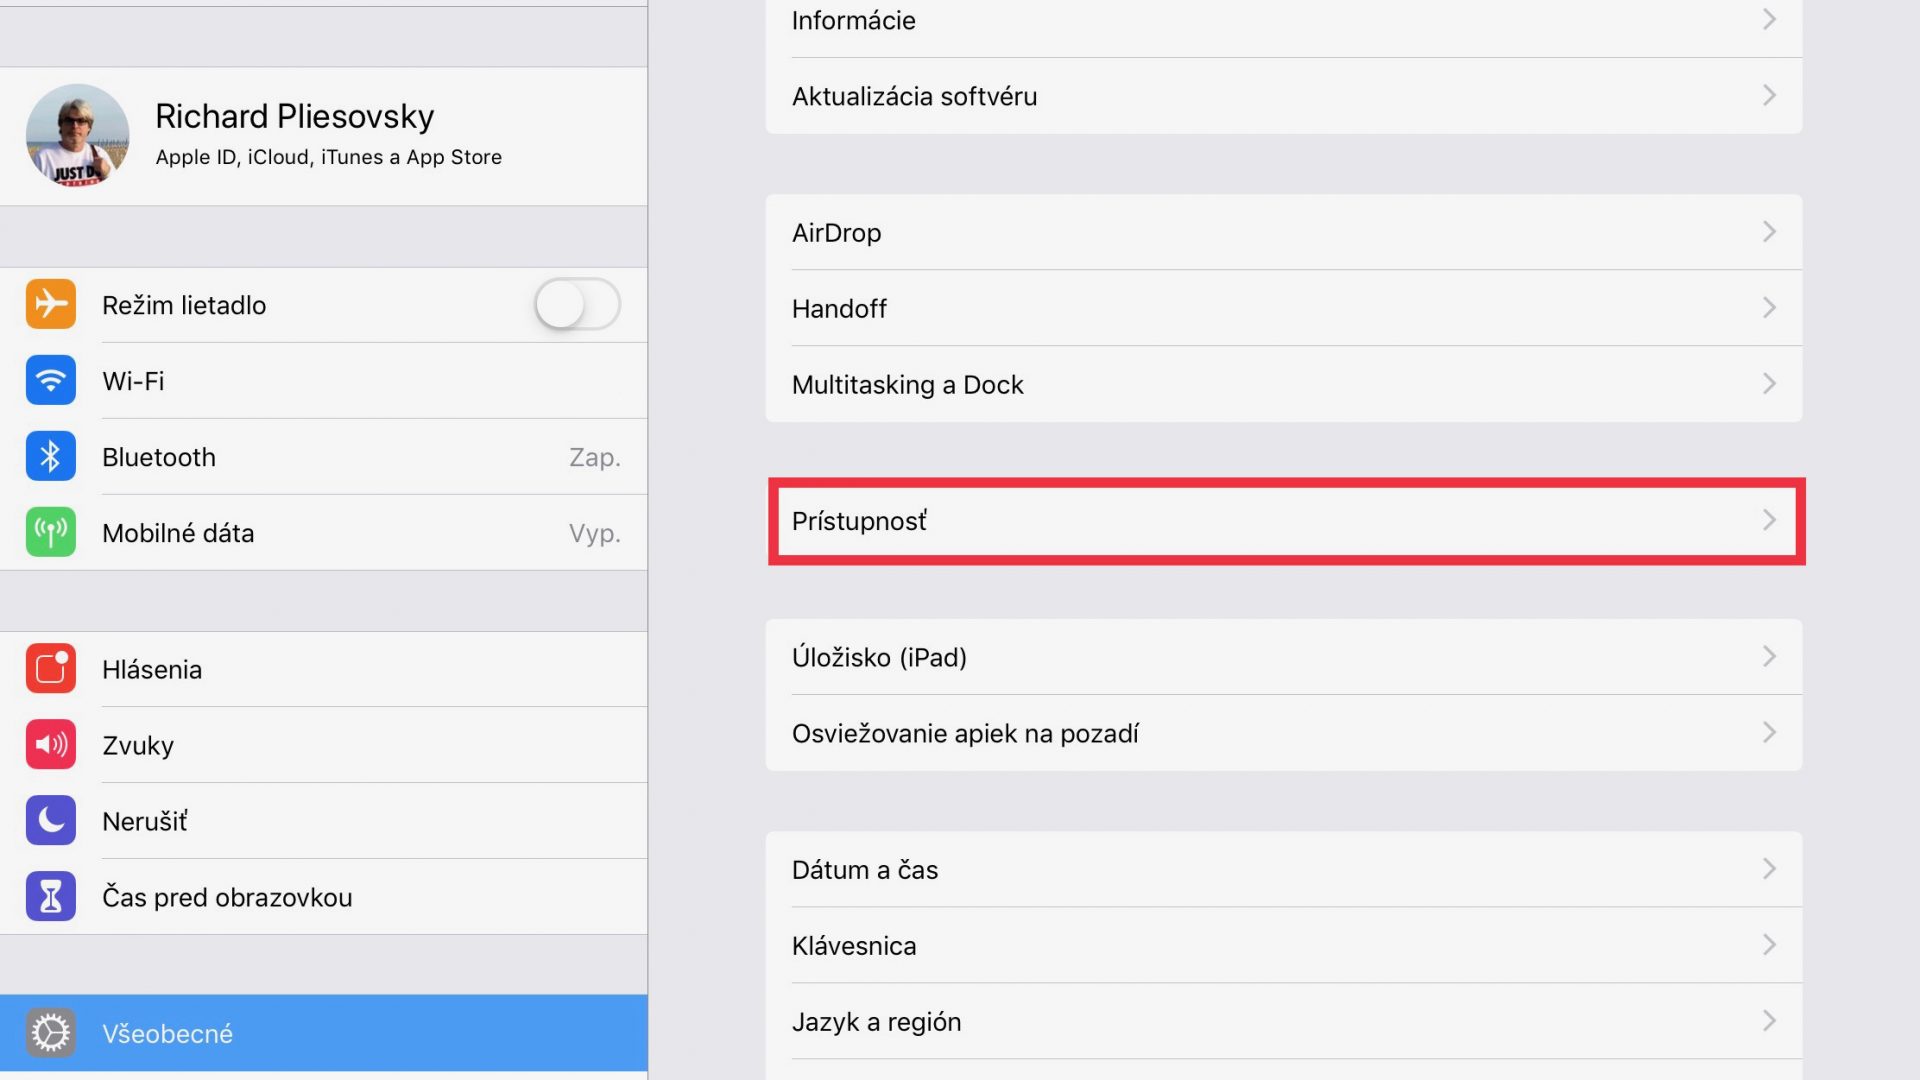Open AirDrop chevron arrow

(1769, 232)
